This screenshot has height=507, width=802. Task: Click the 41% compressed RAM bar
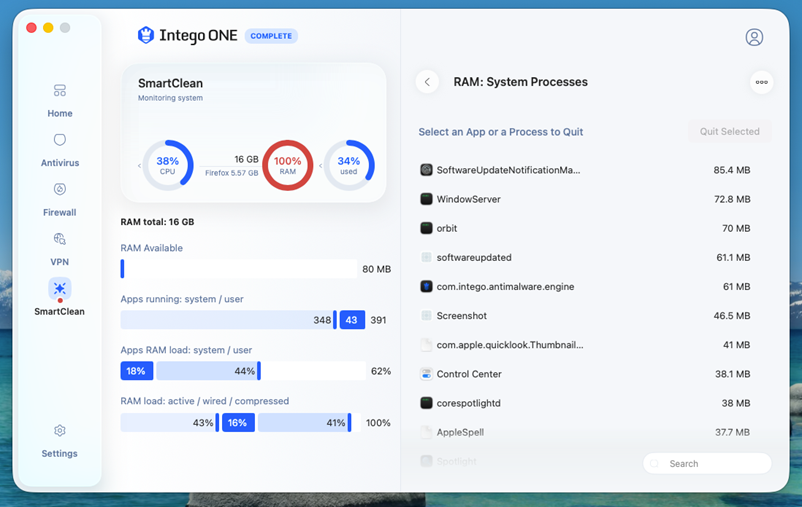(x=304, y=423)
